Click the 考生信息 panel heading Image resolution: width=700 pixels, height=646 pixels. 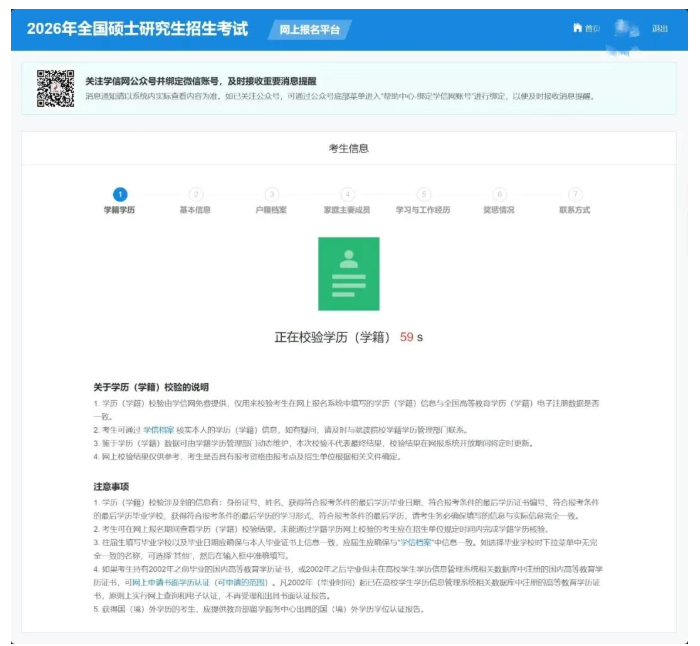[x=348, y=148]
